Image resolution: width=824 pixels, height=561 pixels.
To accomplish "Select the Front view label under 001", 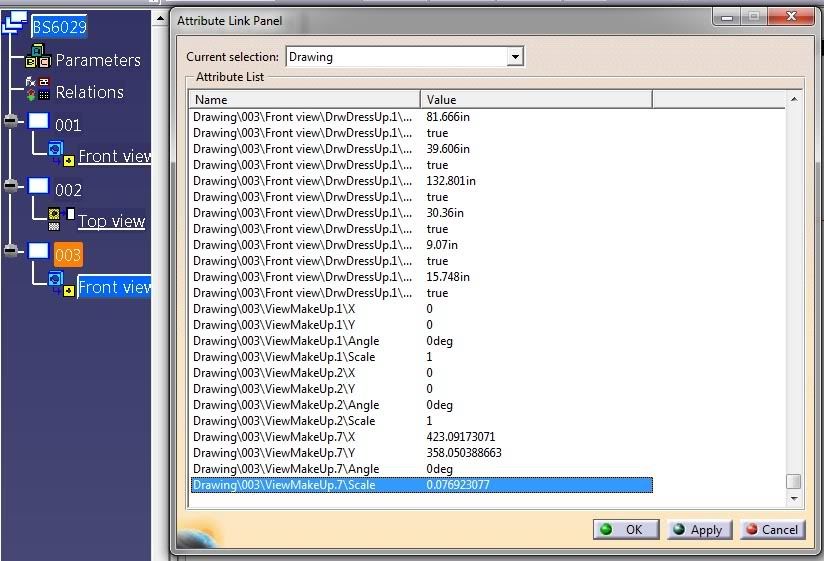I will pyautogui.click(x=115, y=156).
